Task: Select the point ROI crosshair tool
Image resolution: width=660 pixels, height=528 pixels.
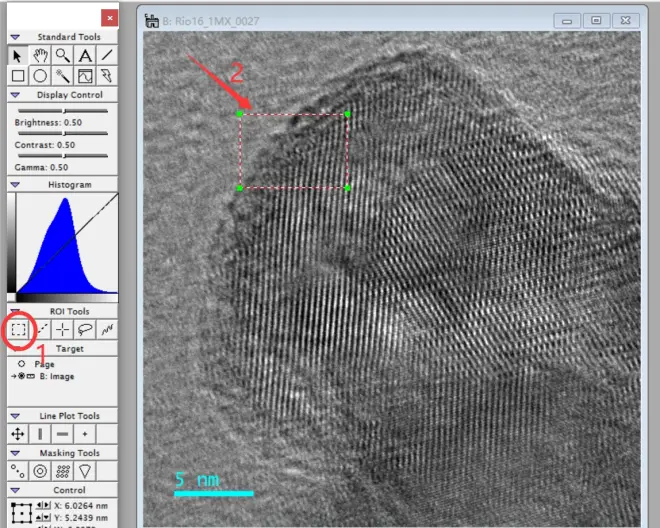Action: (63, 329)
